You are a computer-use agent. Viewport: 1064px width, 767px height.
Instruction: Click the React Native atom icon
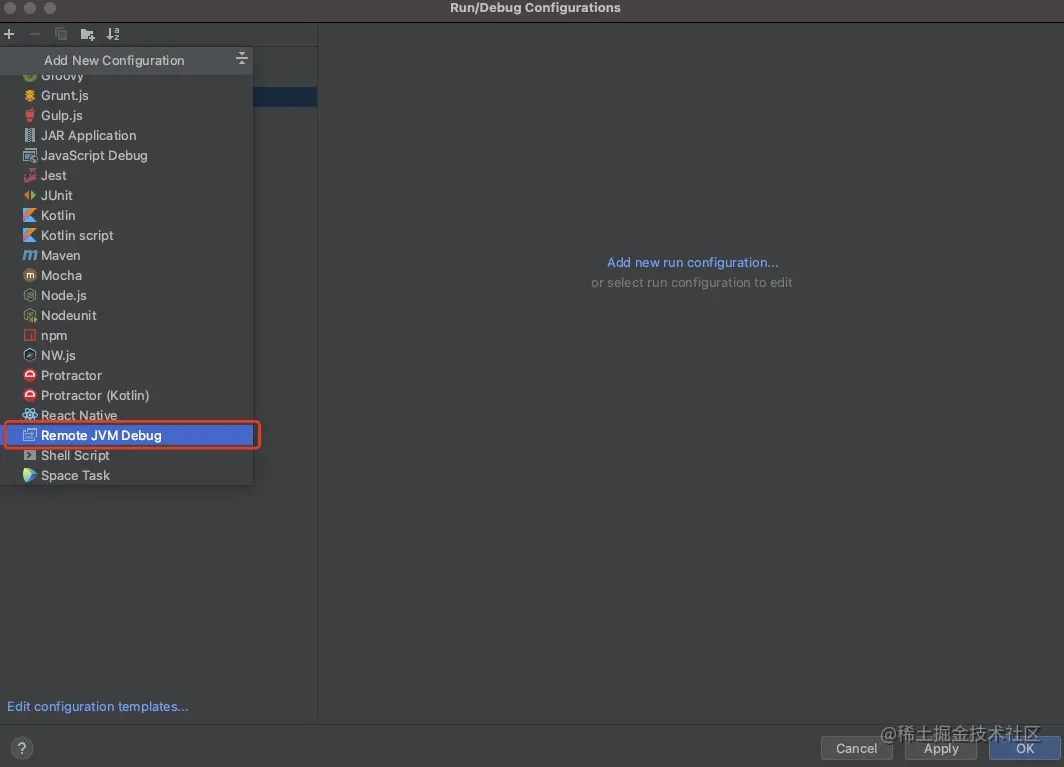coord(30,415)
